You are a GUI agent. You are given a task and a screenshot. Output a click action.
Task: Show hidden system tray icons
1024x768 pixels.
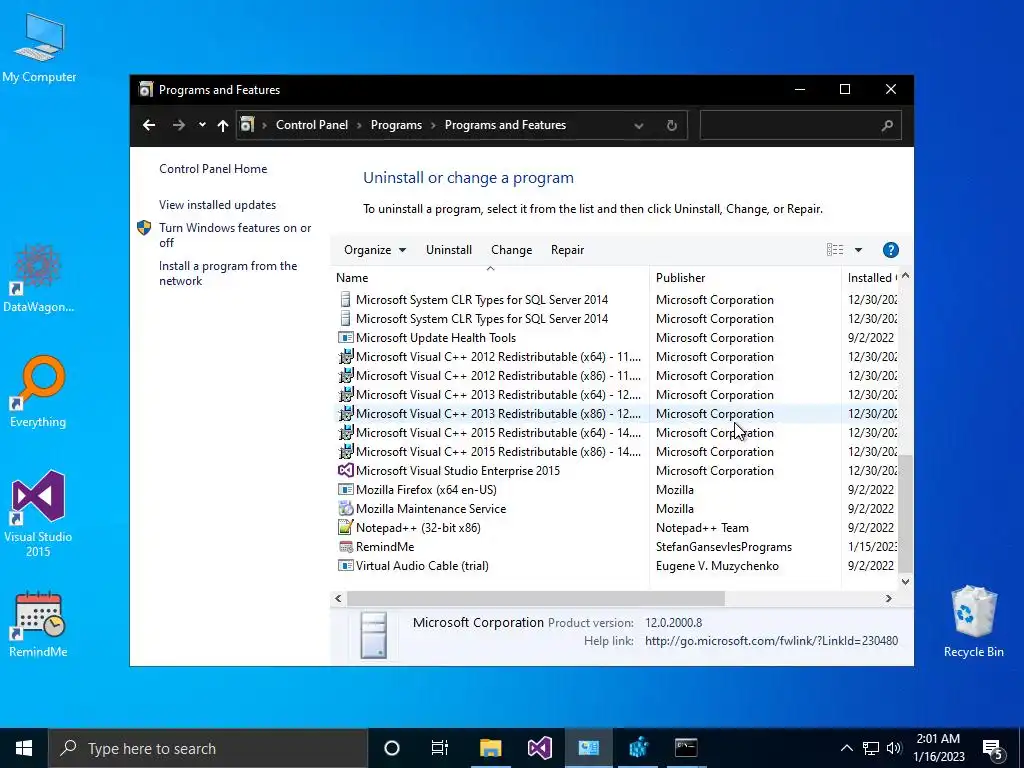[846, 748]
